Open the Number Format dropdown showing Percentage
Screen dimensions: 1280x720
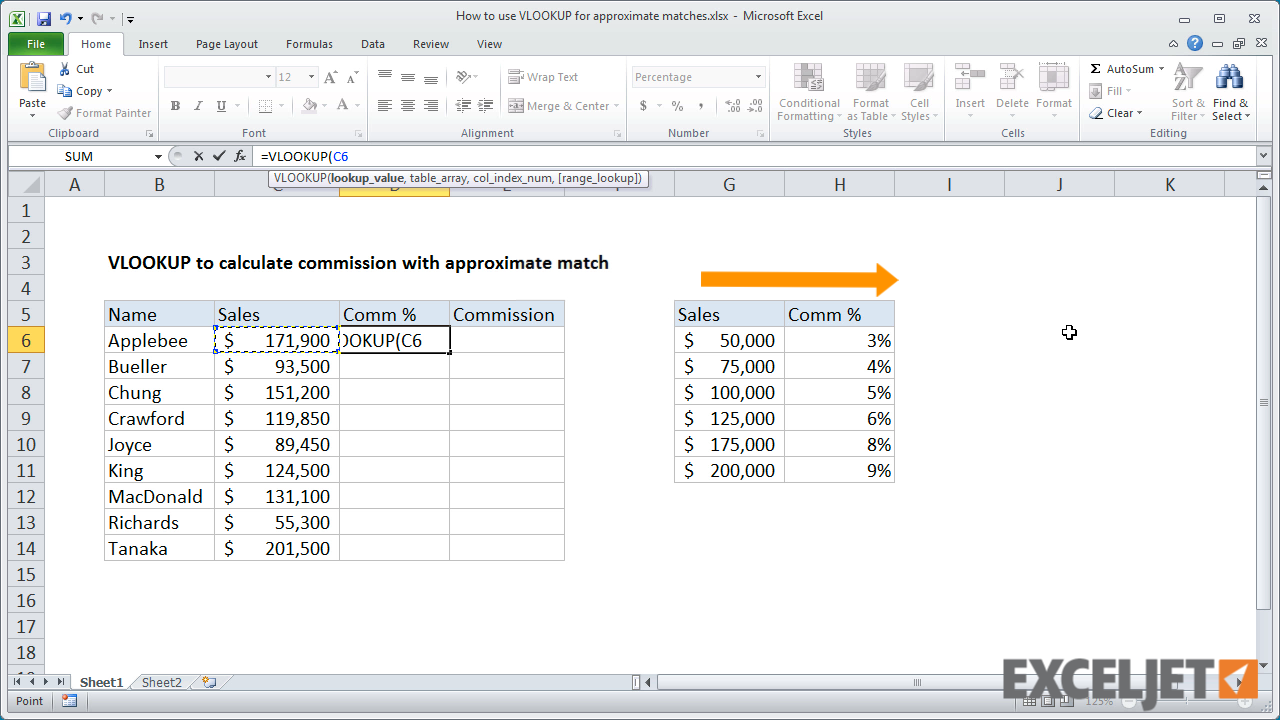tap(698, 77)
